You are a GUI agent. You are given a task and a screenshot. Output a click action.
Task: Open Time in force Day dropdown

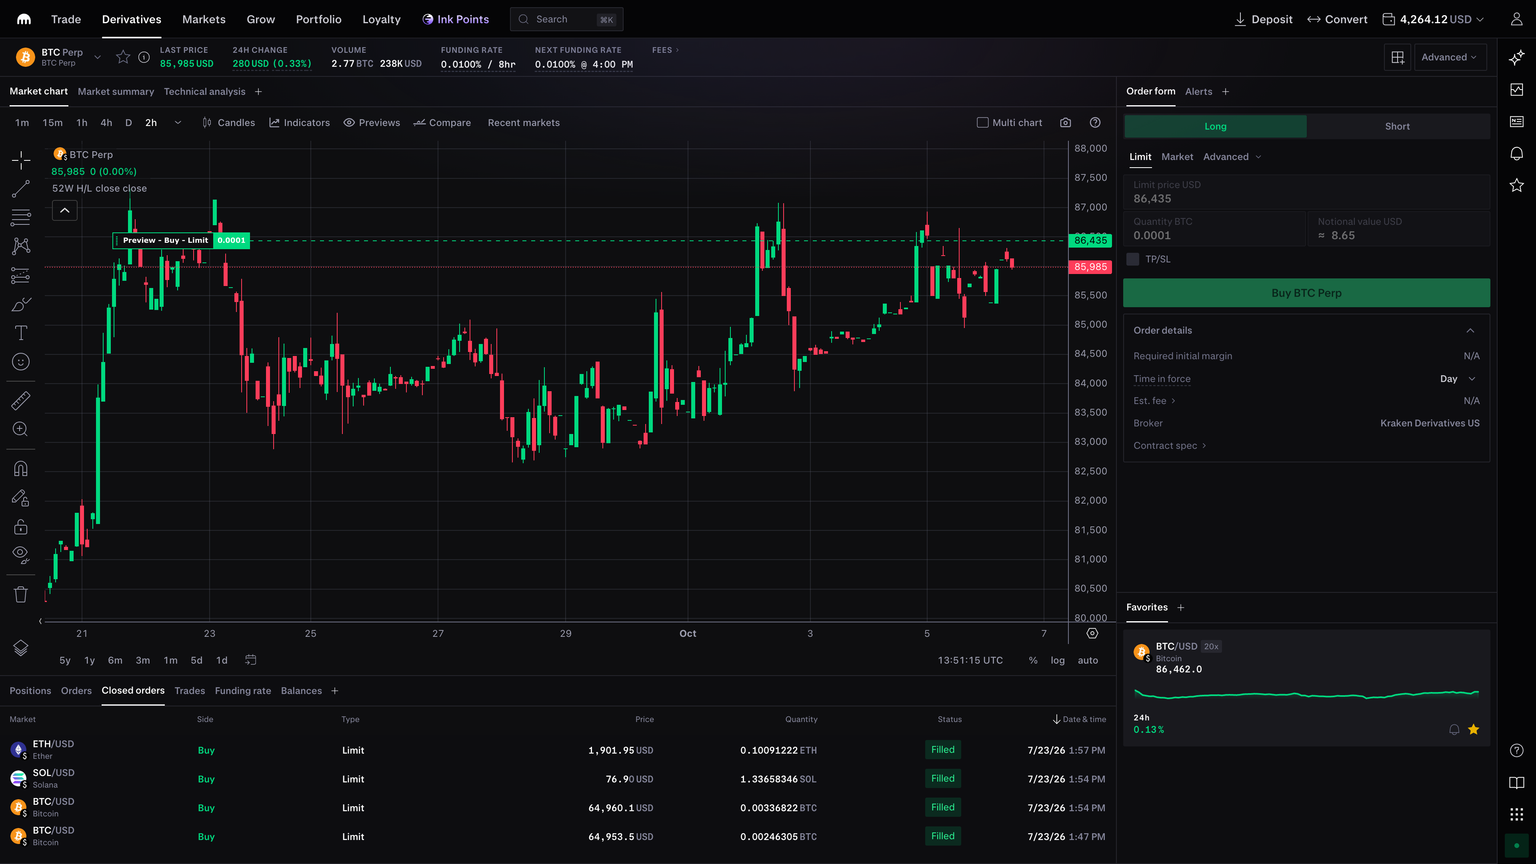click(x=1458, y=379)
